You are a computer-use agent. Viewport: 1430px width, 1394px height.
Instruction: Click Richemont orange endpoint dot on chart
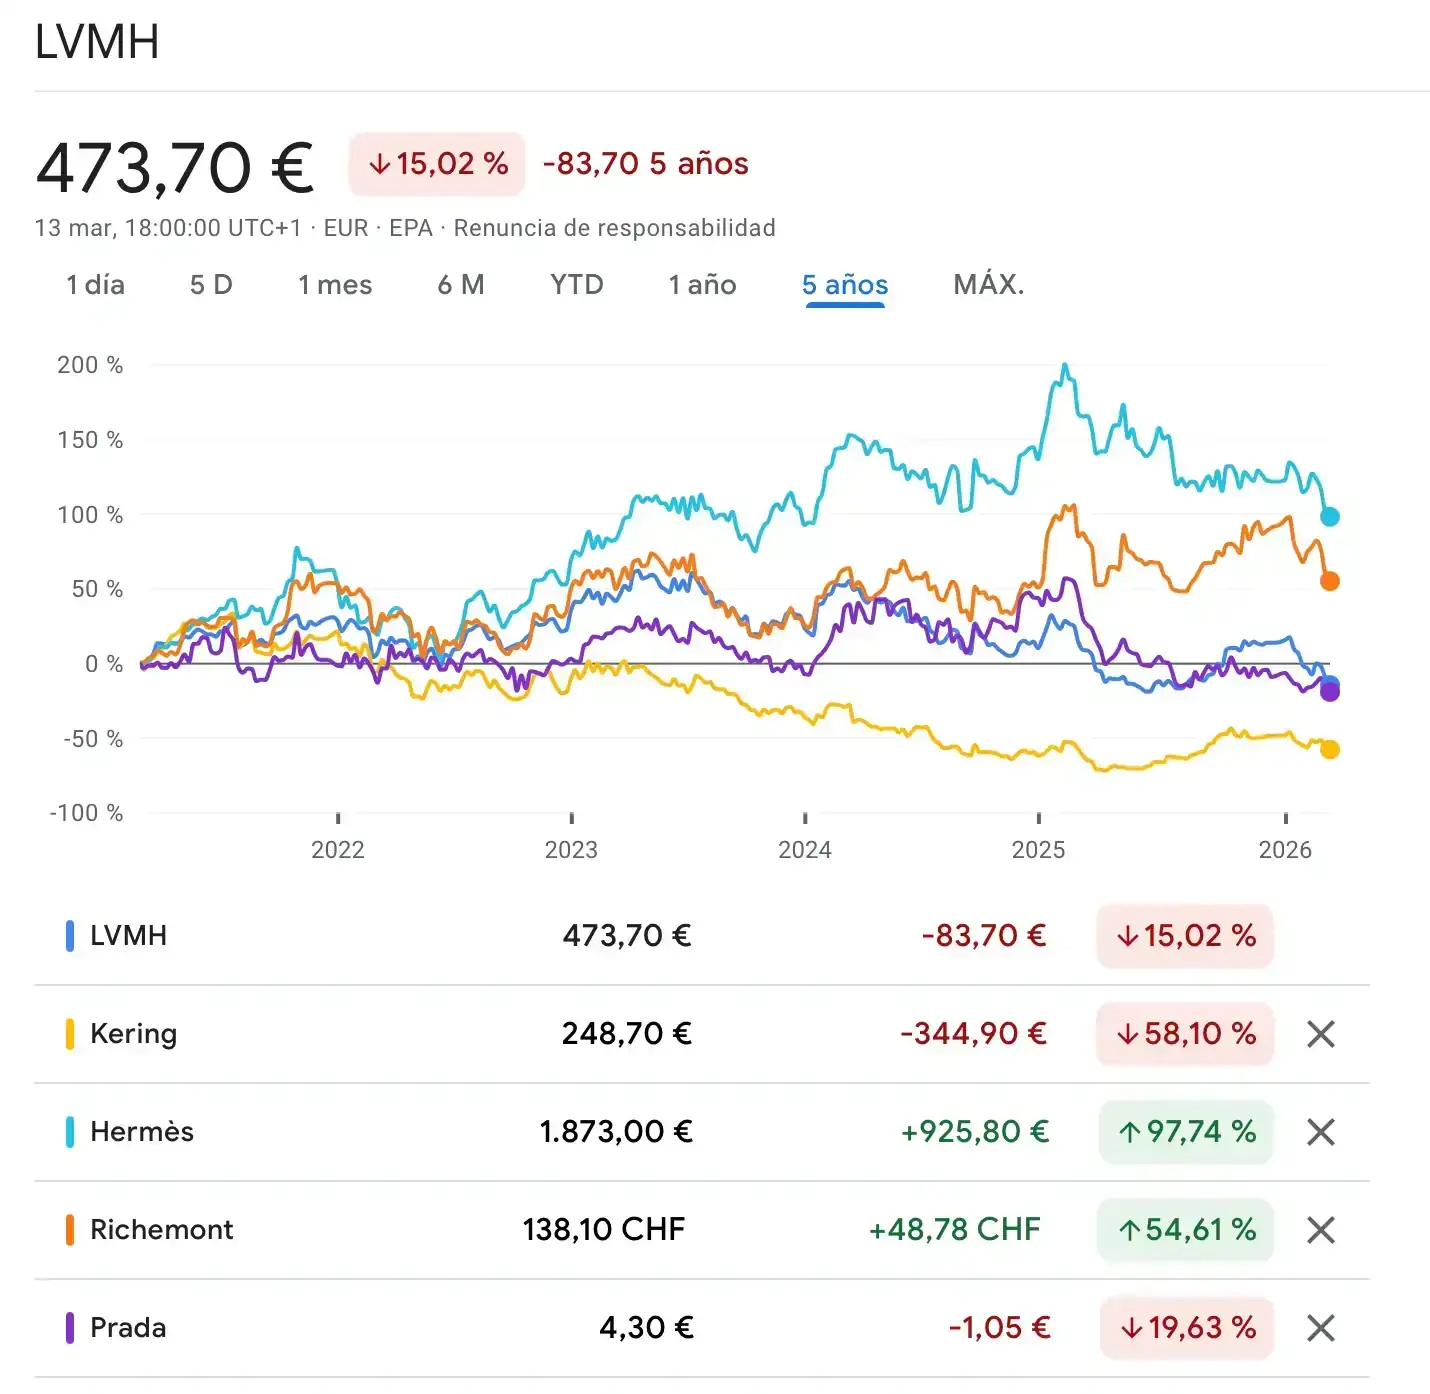point(1329,581)
